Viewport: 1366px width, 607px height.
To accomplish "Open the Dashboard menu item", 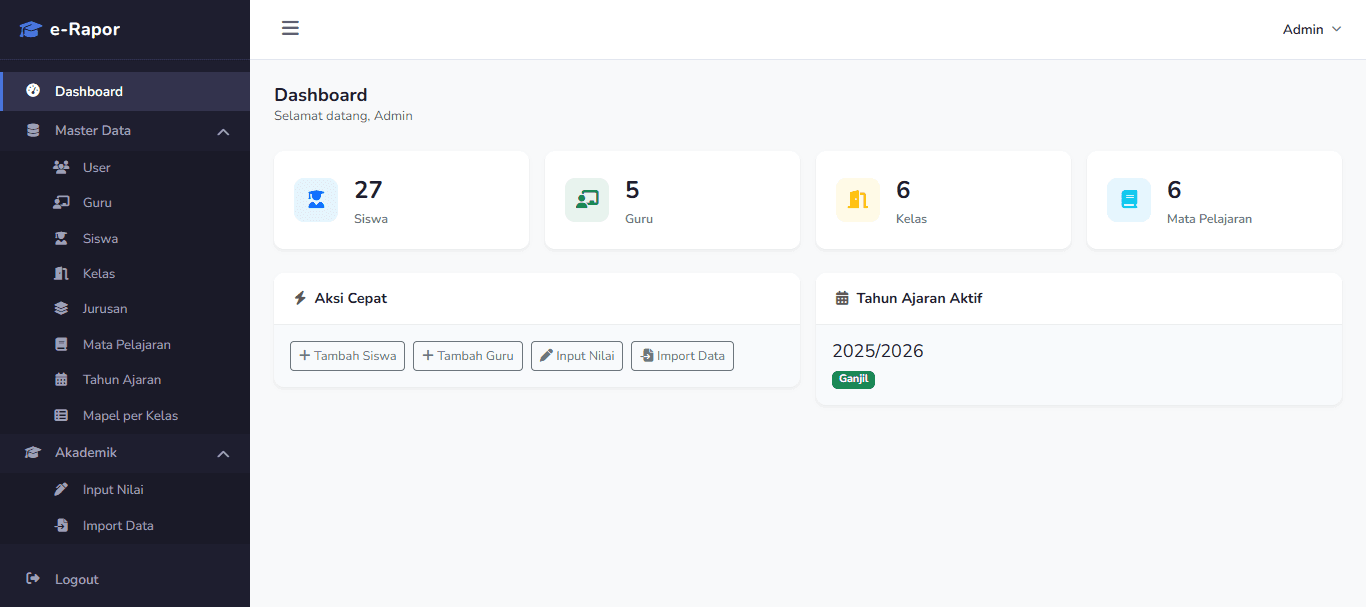I will coord(90,90).
